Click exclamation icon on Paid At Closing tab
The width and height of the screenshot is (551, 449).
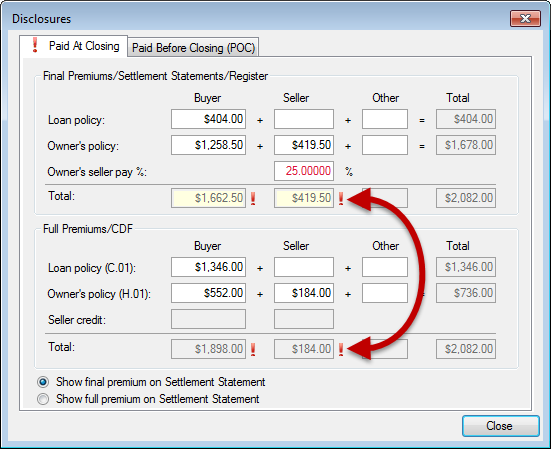point(34,45)
